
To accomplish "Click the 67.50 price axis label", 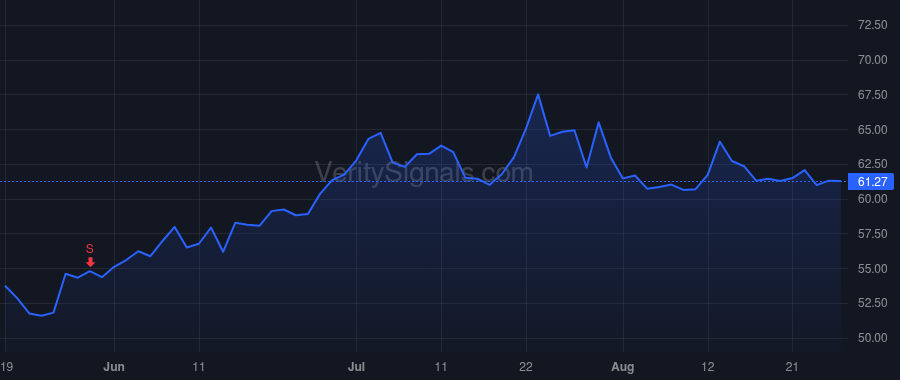I will 872,95.
